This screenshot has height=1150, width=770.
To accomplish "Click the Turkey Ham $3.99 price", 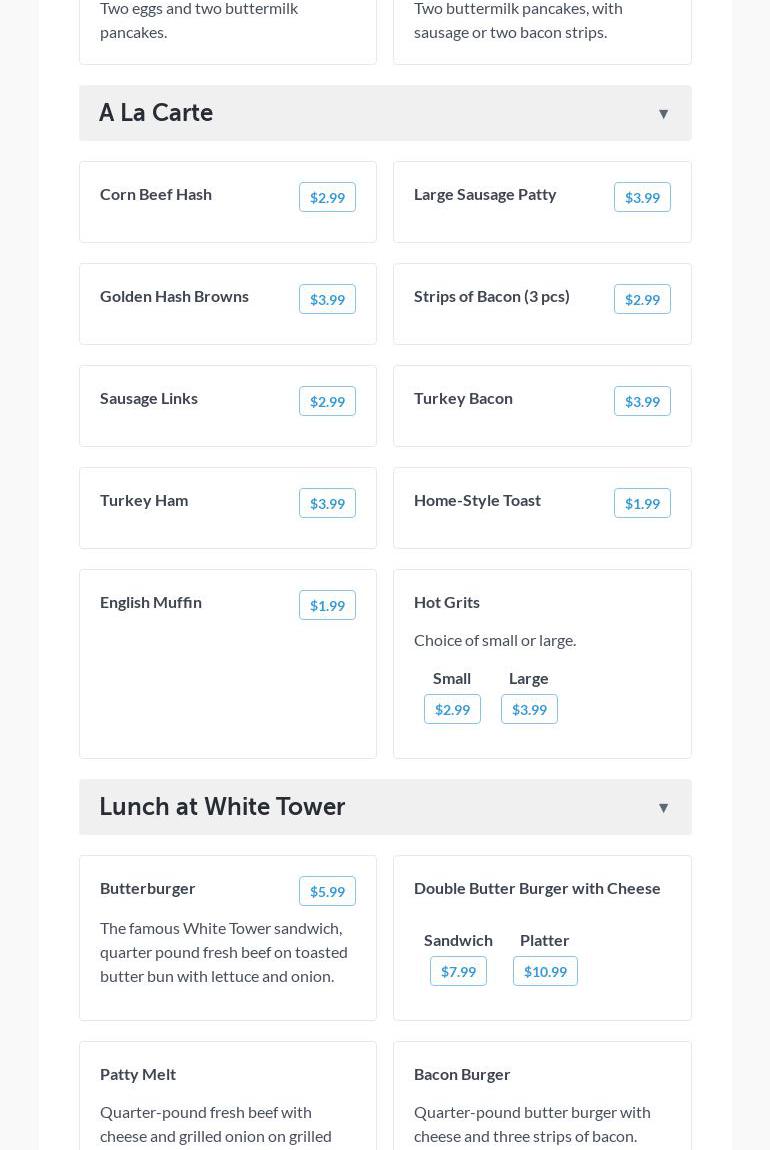I will tap(327, 504).
